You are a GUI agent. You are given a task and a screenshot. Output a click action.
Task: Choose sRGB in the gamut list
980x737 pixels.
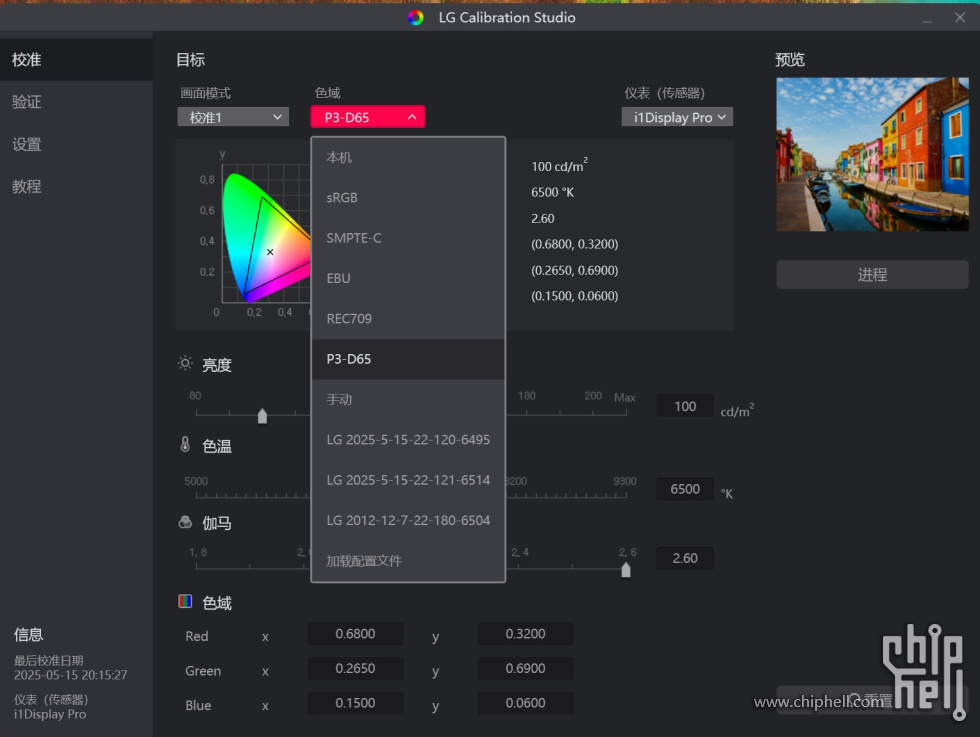click(408, 198)
